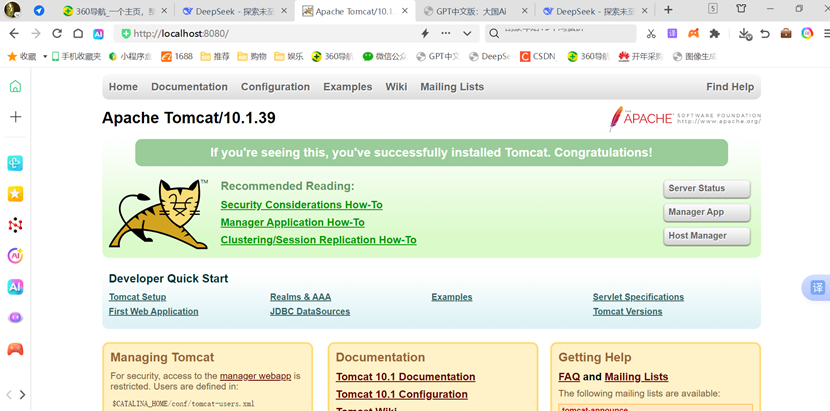Click the Apache Software Foundation logo
830x411 pixels.
[684, 119]
